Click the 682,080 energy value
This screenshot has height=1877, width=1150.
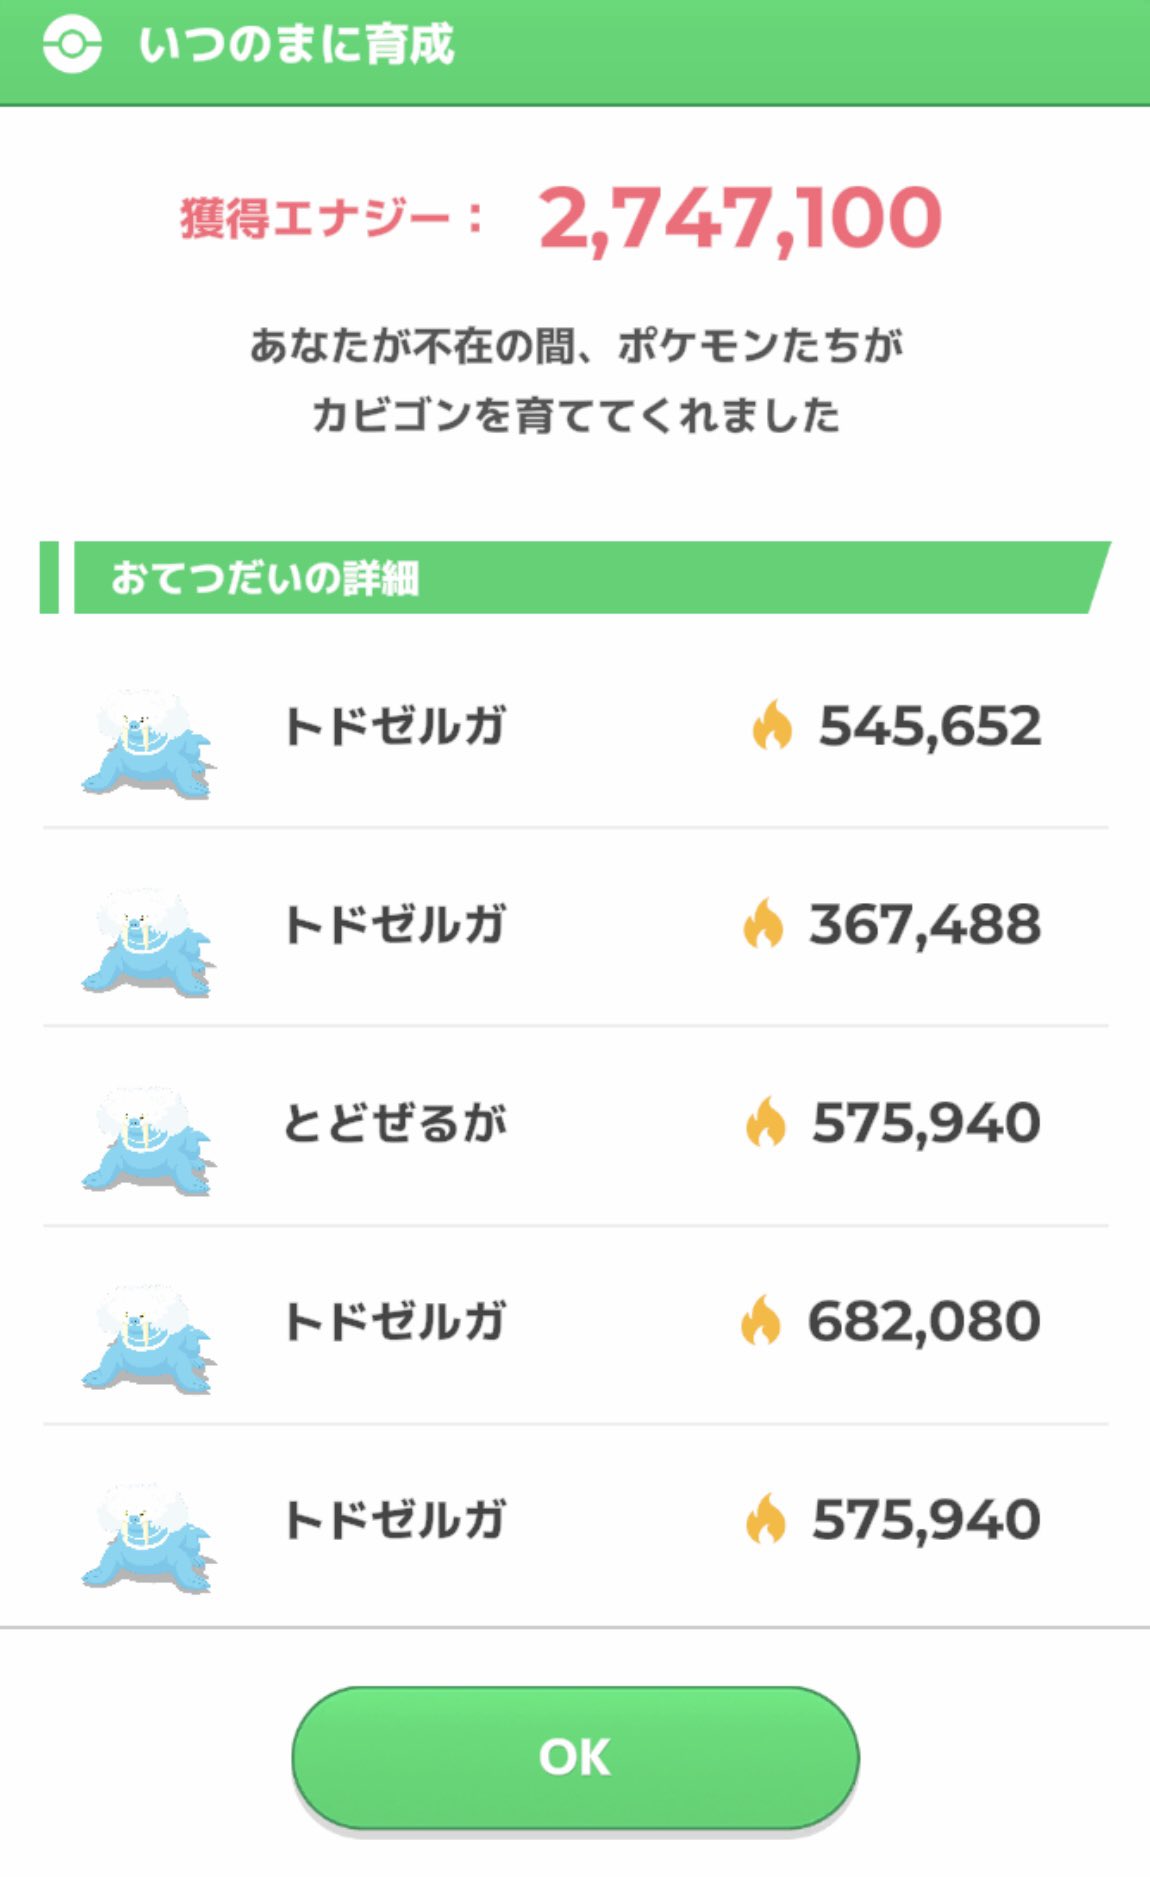[x=924, y=1321]
